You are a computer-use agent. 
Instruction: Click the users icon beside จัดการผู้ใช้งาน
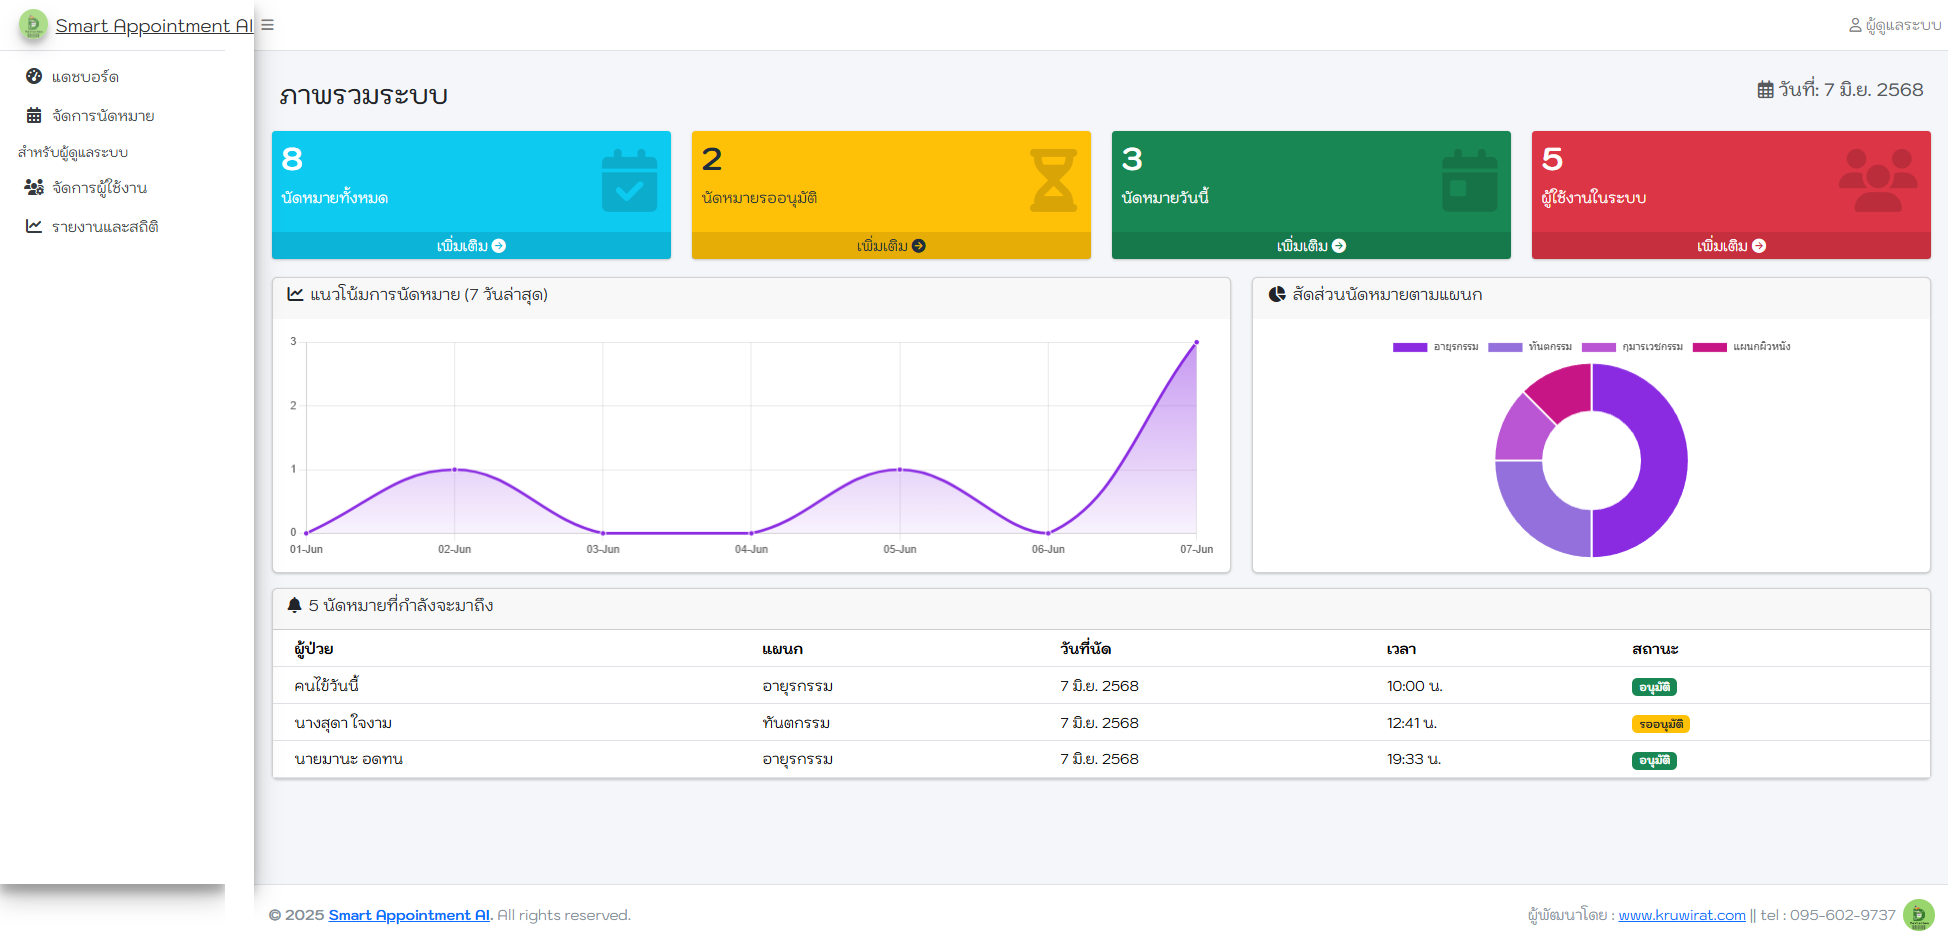pyautogui.click(x=34, y=188)
